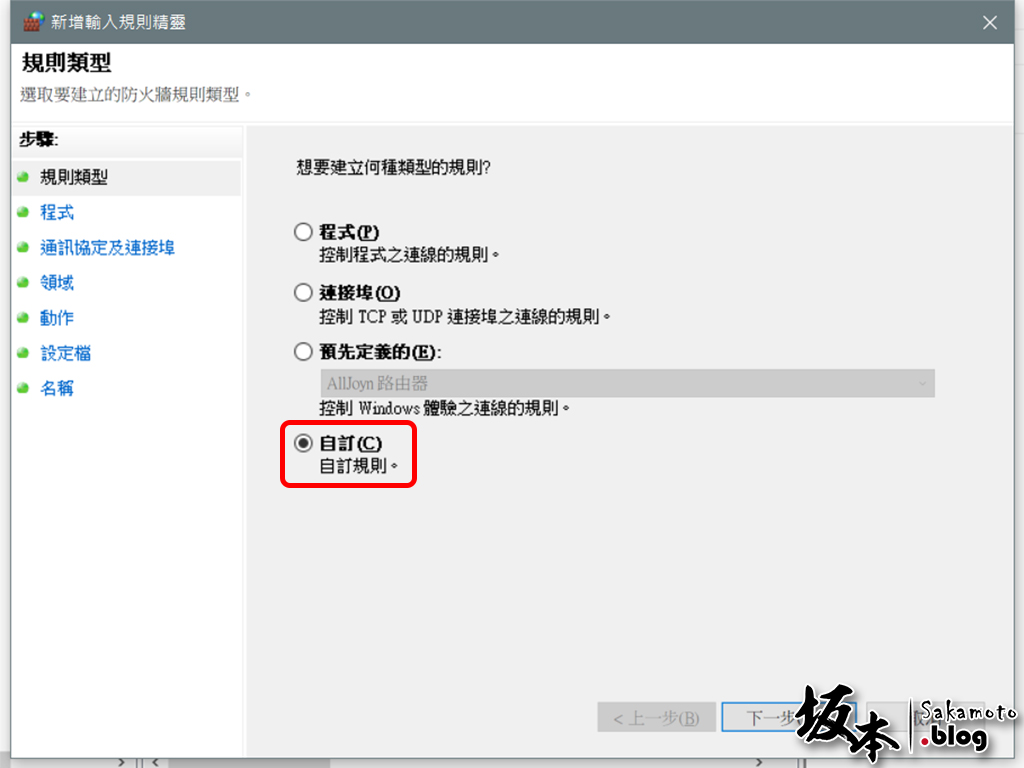Open the AllJoyn 路由器 dropdown list
This screenshot has width=1024, height=768.
pos(627,383)
